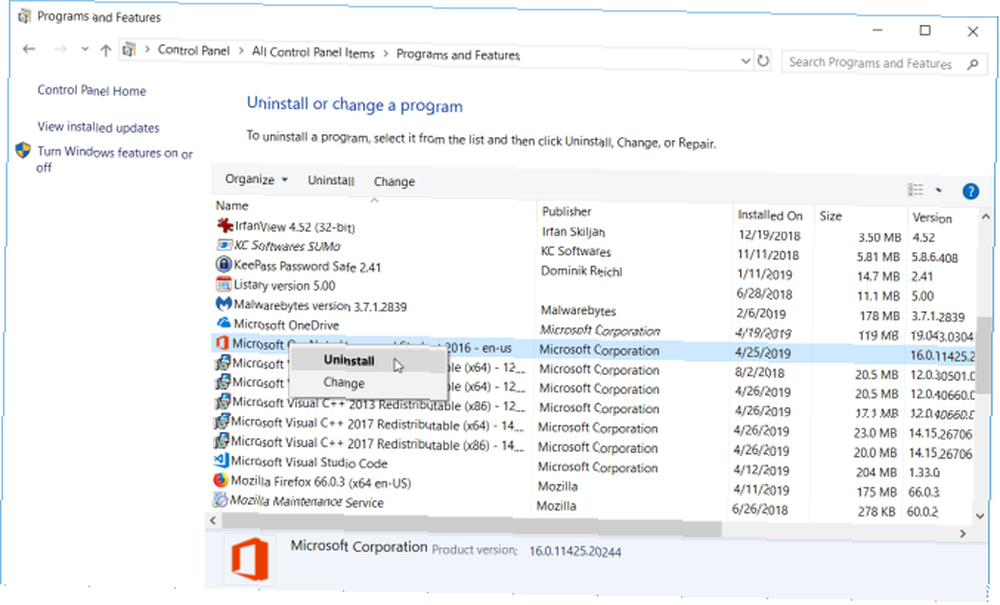Click the Visual C++ 2017 x86 installer icon
The width and height of the screenshot is (1000, 605).
pyautogui.click(x=221, y=441)
